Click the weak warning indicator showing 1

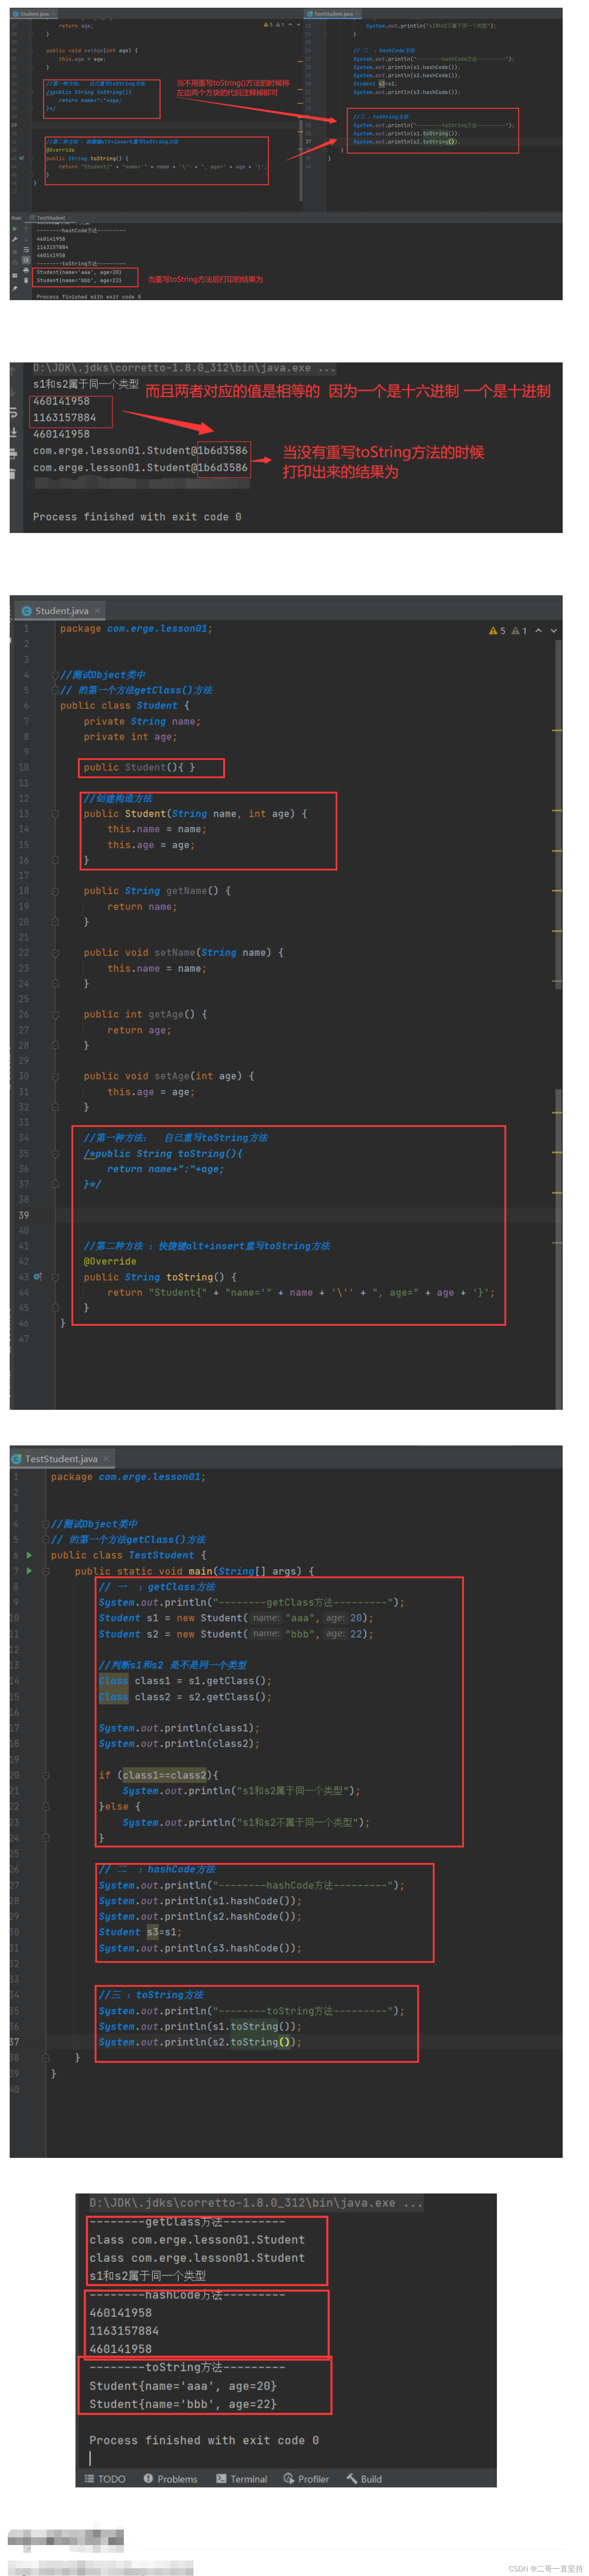click(519, 630)
